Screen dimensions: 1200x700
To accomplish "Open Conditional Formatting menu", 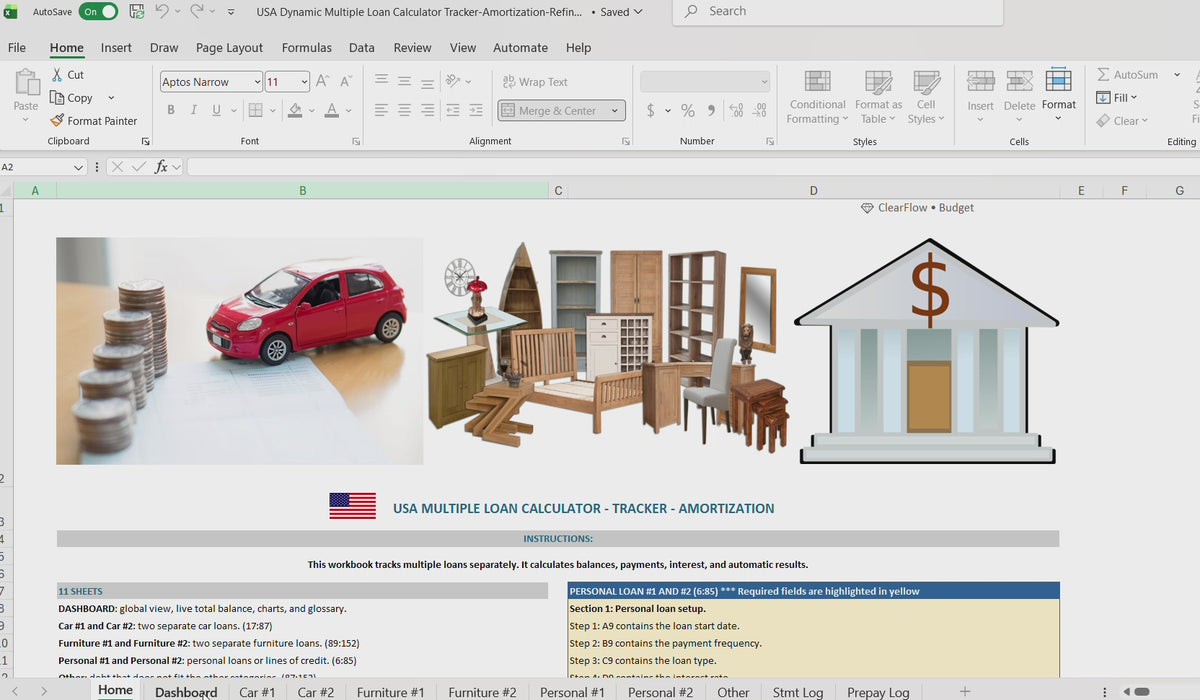I will point(817,97).
